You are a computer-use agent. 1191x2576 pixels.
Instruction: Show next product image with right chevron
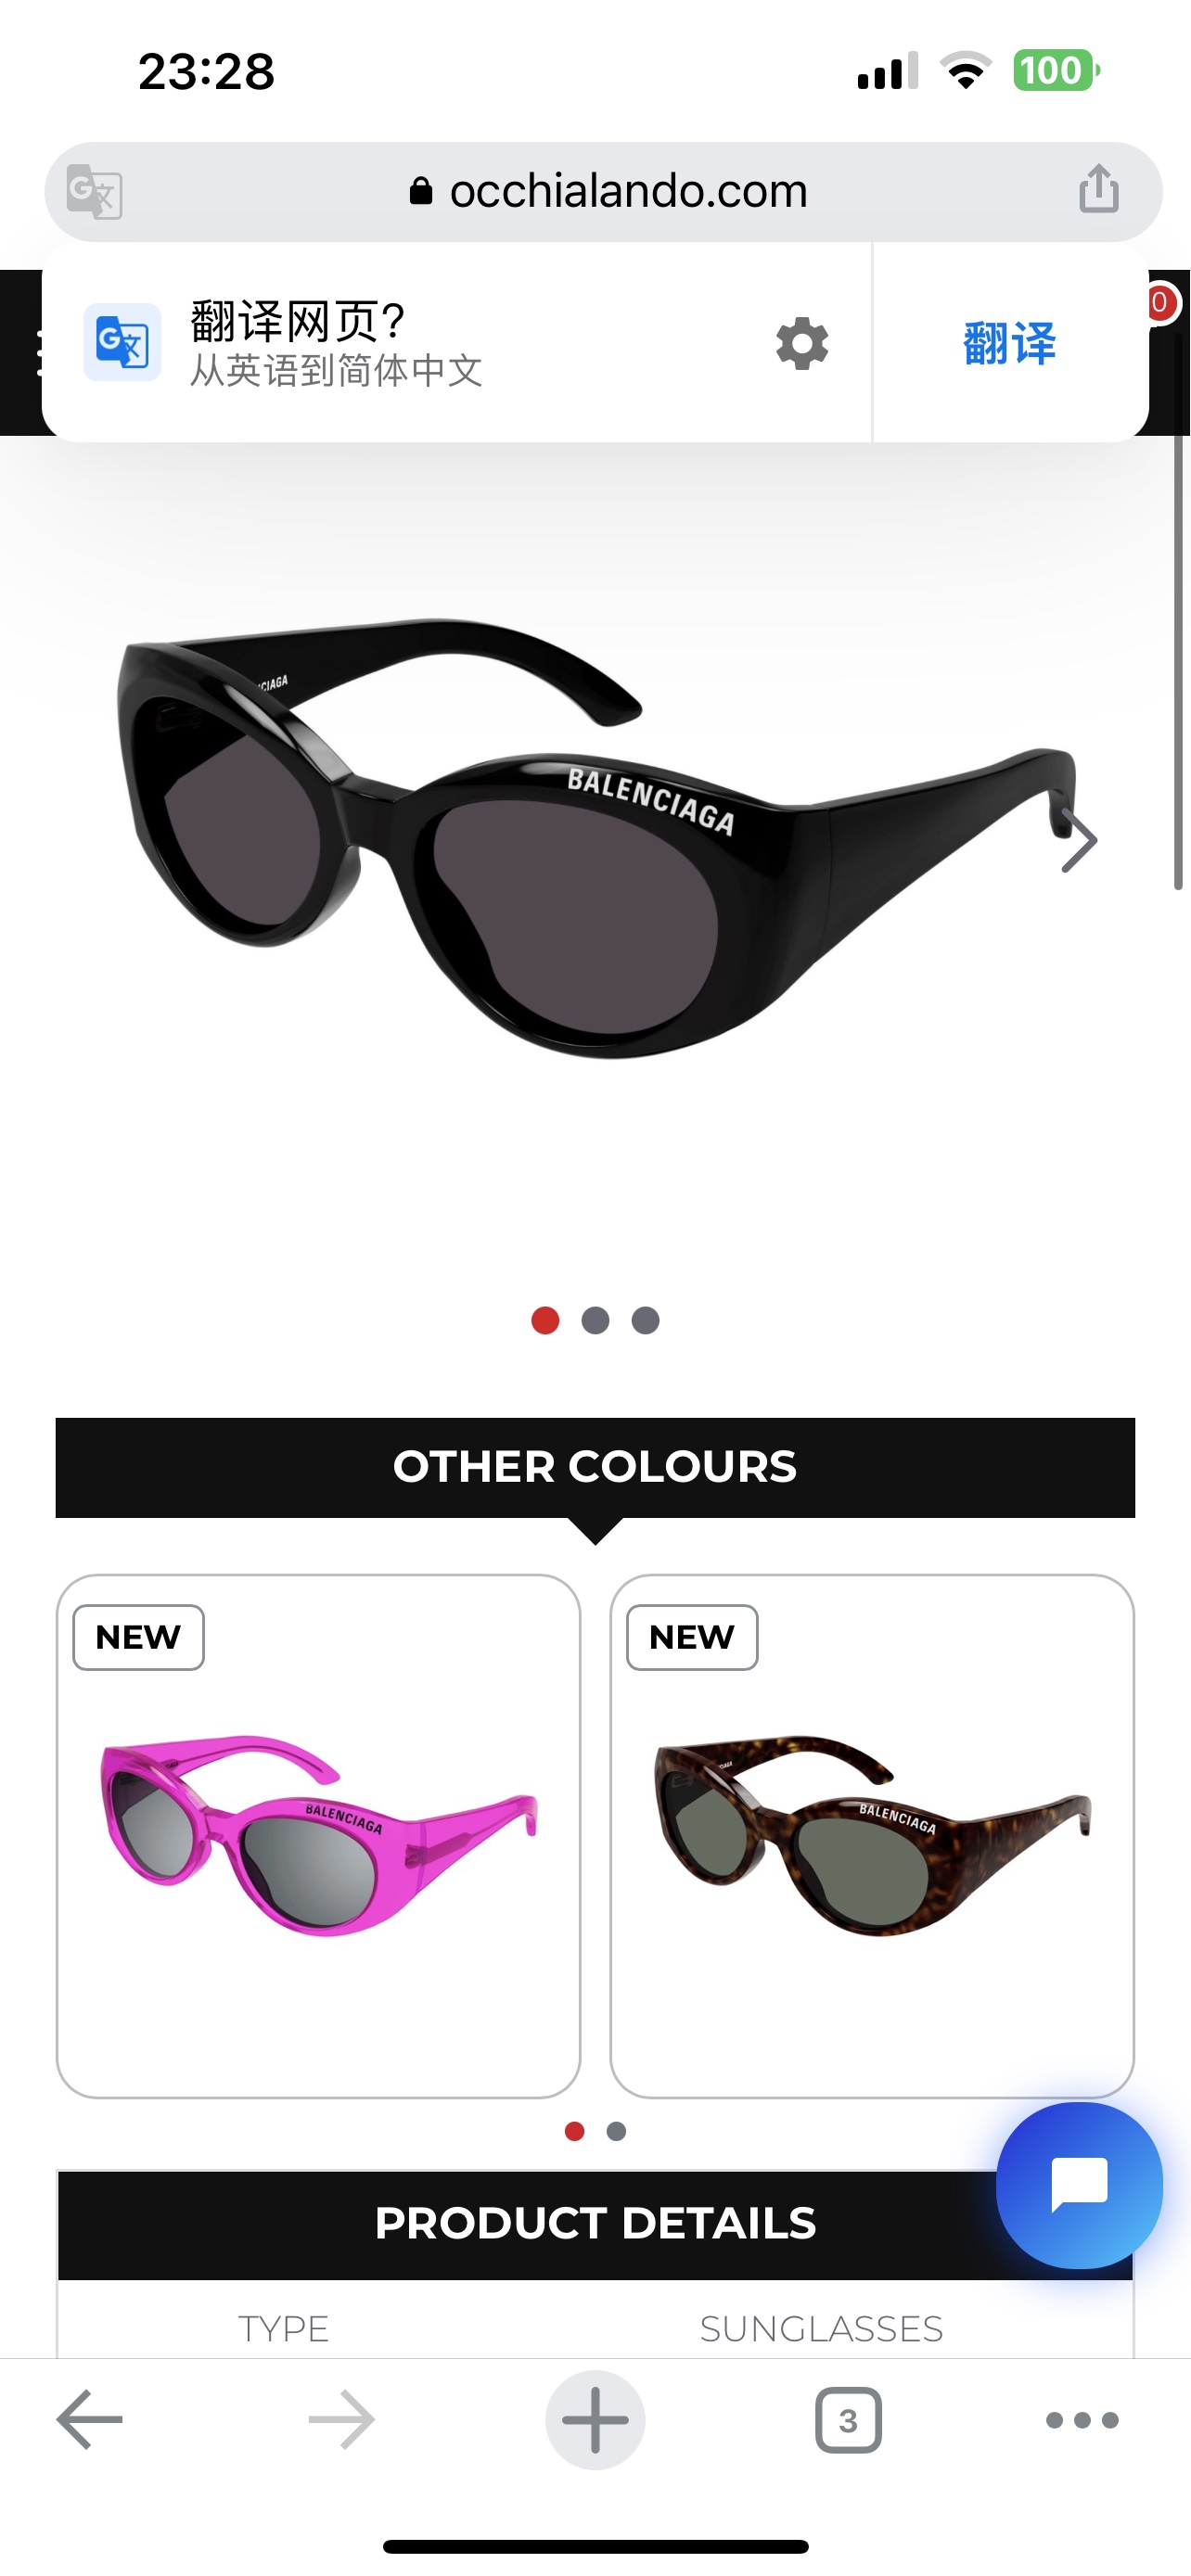(1079, 840)
